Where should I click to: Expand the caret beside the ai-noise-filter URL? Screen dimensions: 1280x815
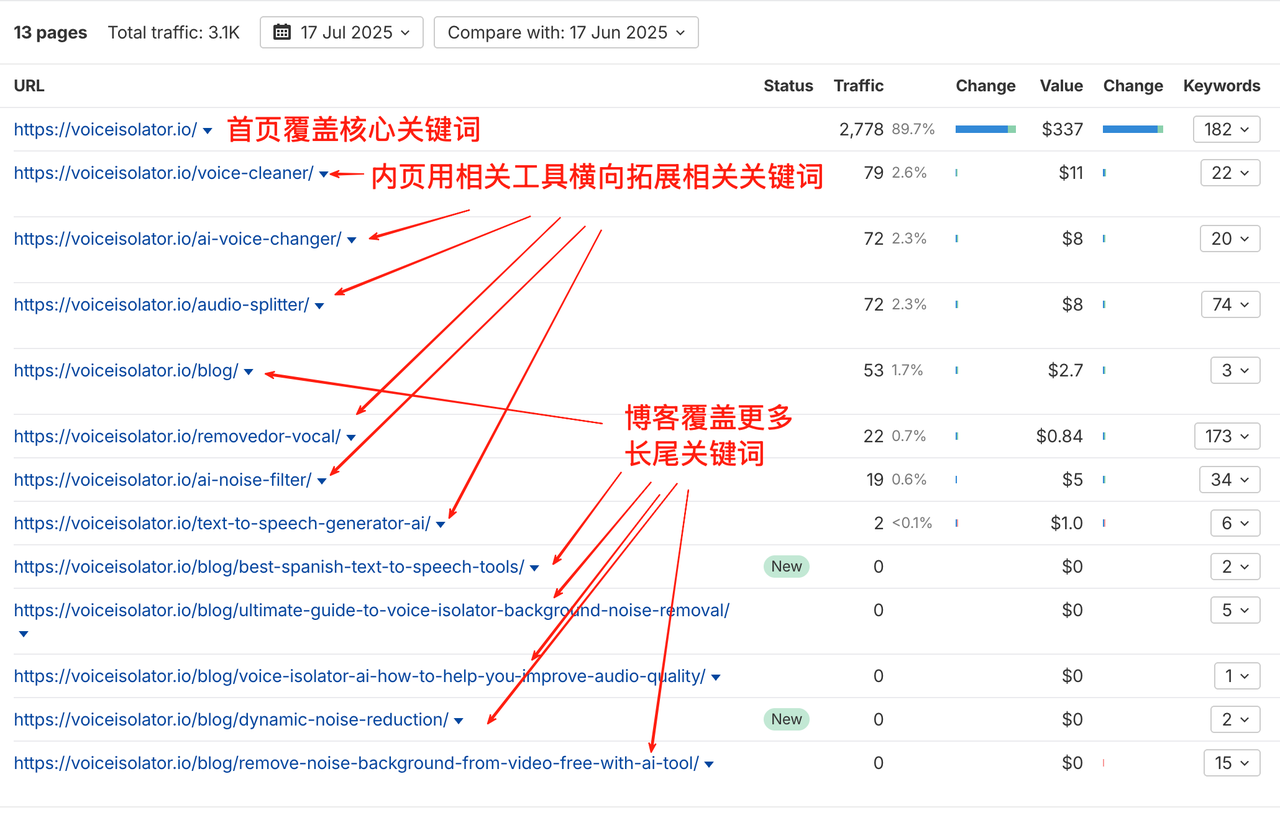322,481
